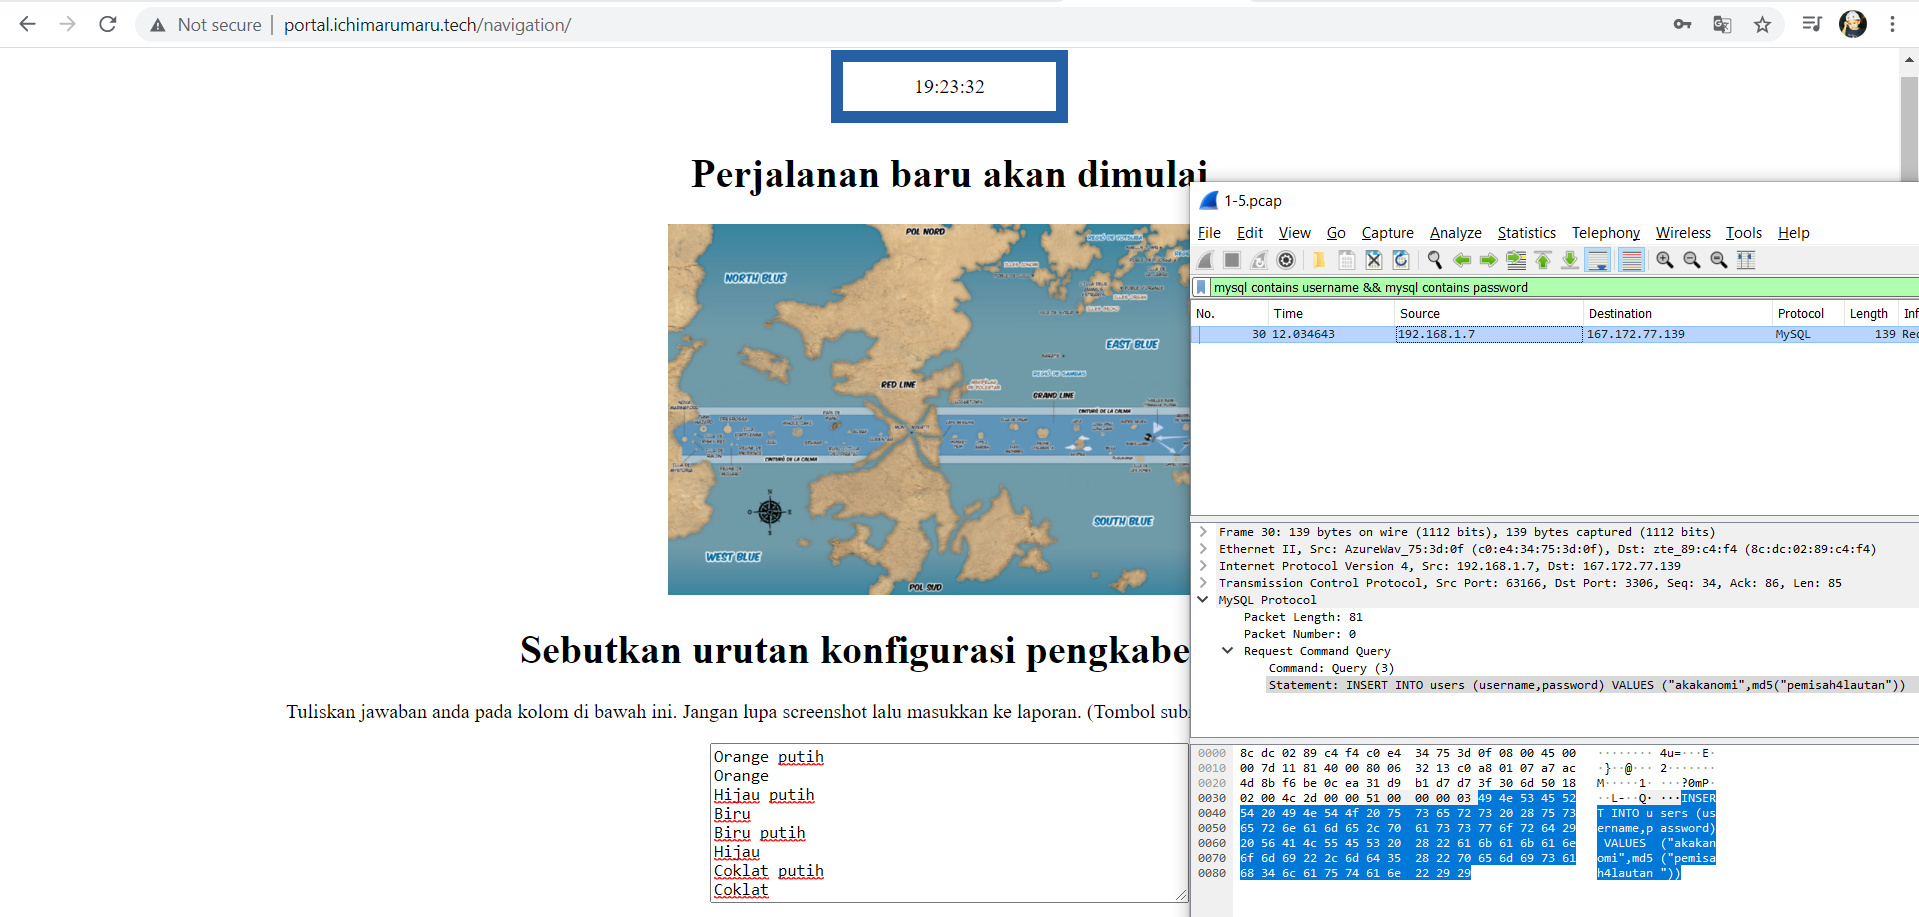Open Wireshark View menu

pos(1294,233)
